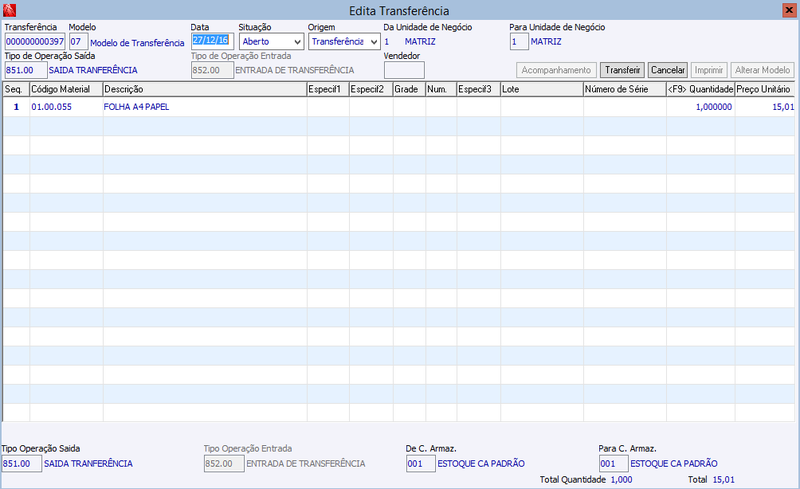Click the Imprimir button

[709, 70]
